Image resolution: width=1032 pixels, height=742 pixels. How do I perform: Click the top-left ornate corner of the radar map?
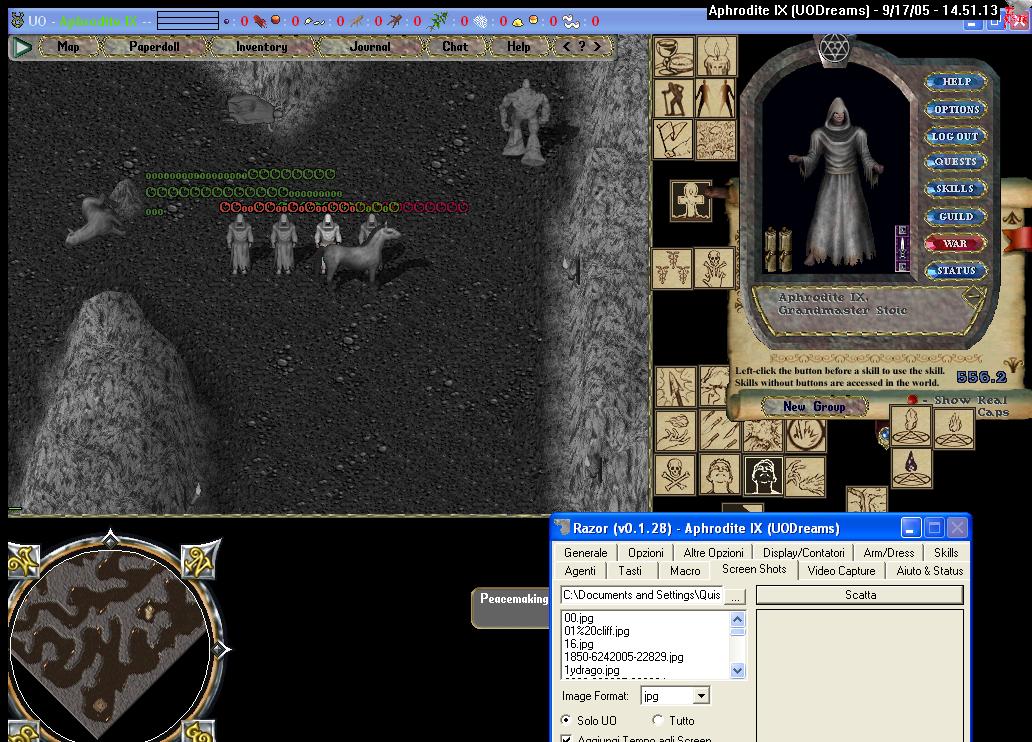click(x=24, y=560)
